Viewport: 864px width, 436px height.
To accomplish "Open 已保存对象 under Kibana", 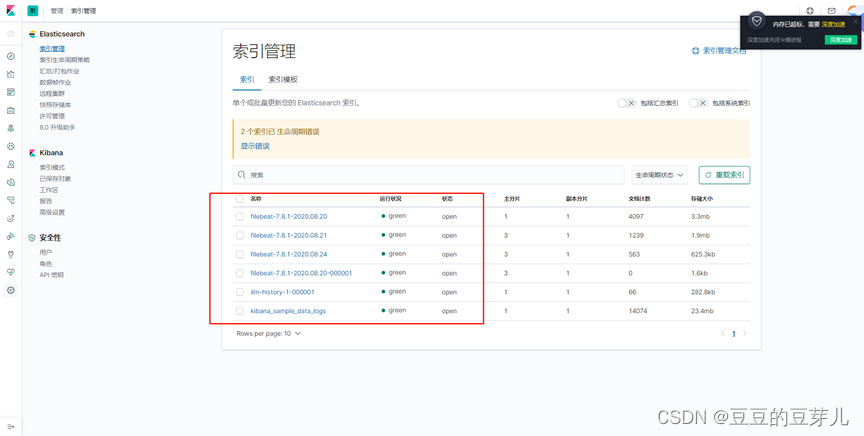I will 55,179.
